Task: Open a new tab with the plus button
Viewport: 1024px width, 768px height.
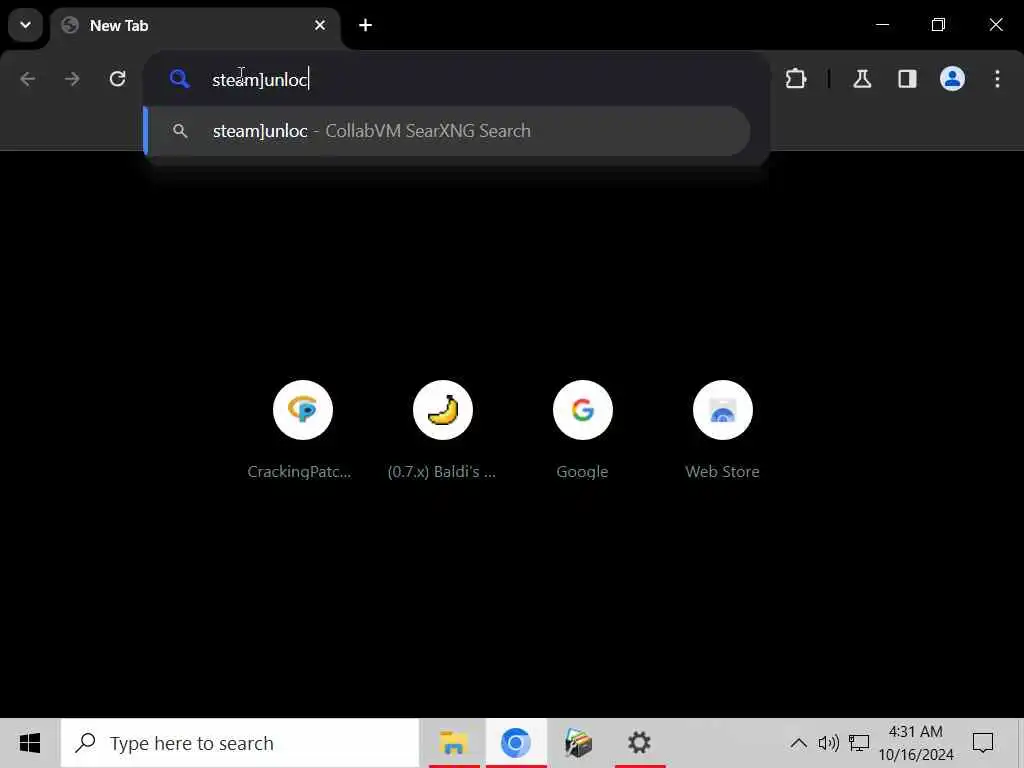Action: 366,25
